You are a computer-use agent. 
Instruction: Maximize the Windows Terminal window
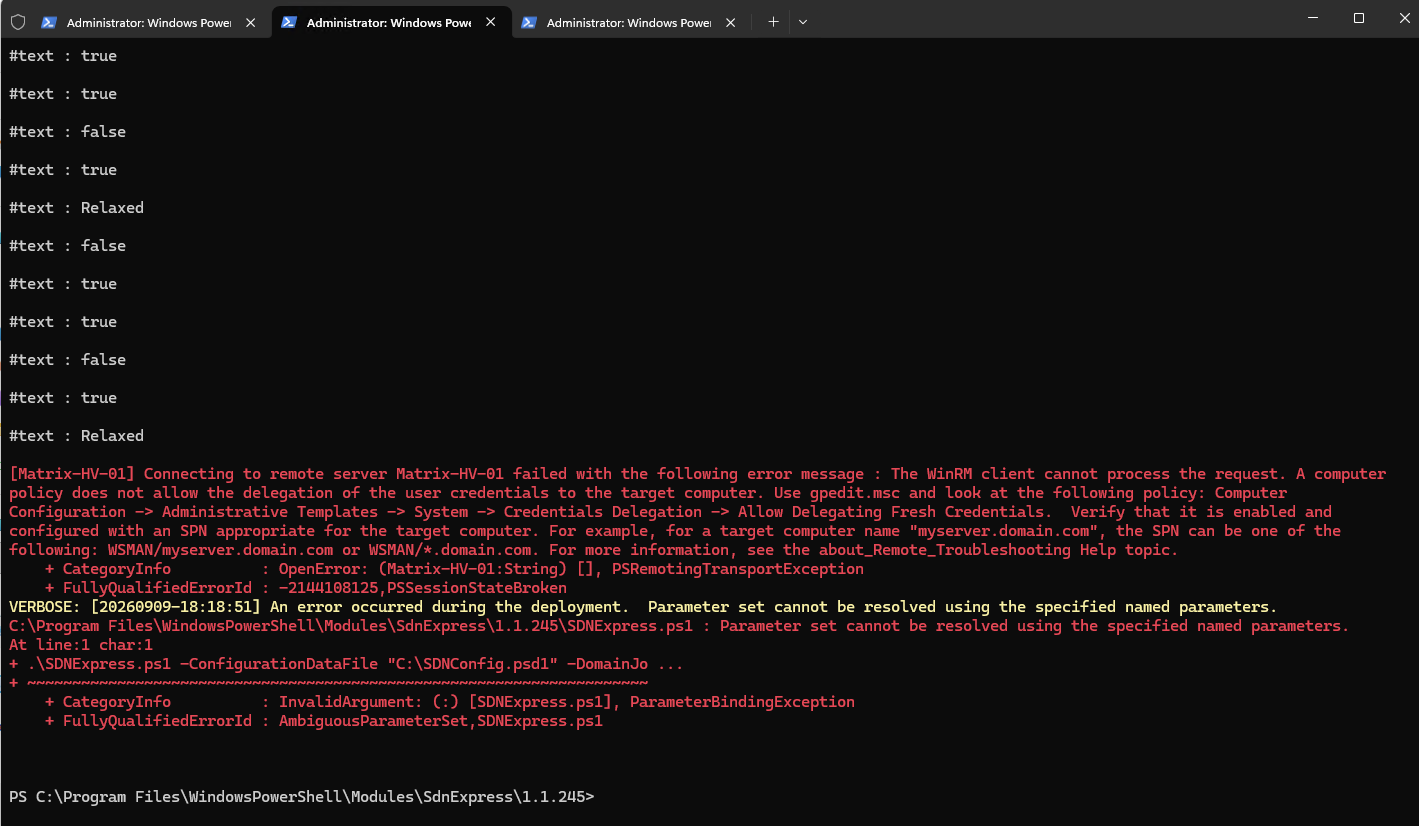pos(1358,18)
